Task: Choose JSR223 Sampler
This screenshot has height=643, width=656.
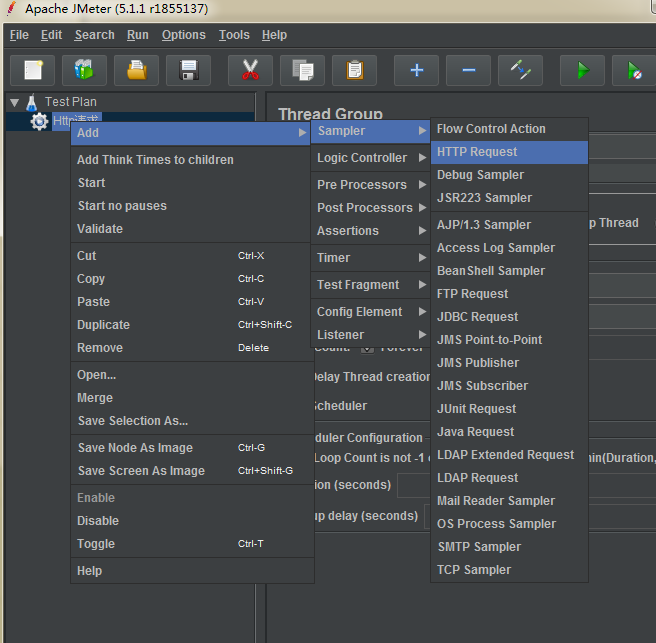Action: [x=509, y=198]
